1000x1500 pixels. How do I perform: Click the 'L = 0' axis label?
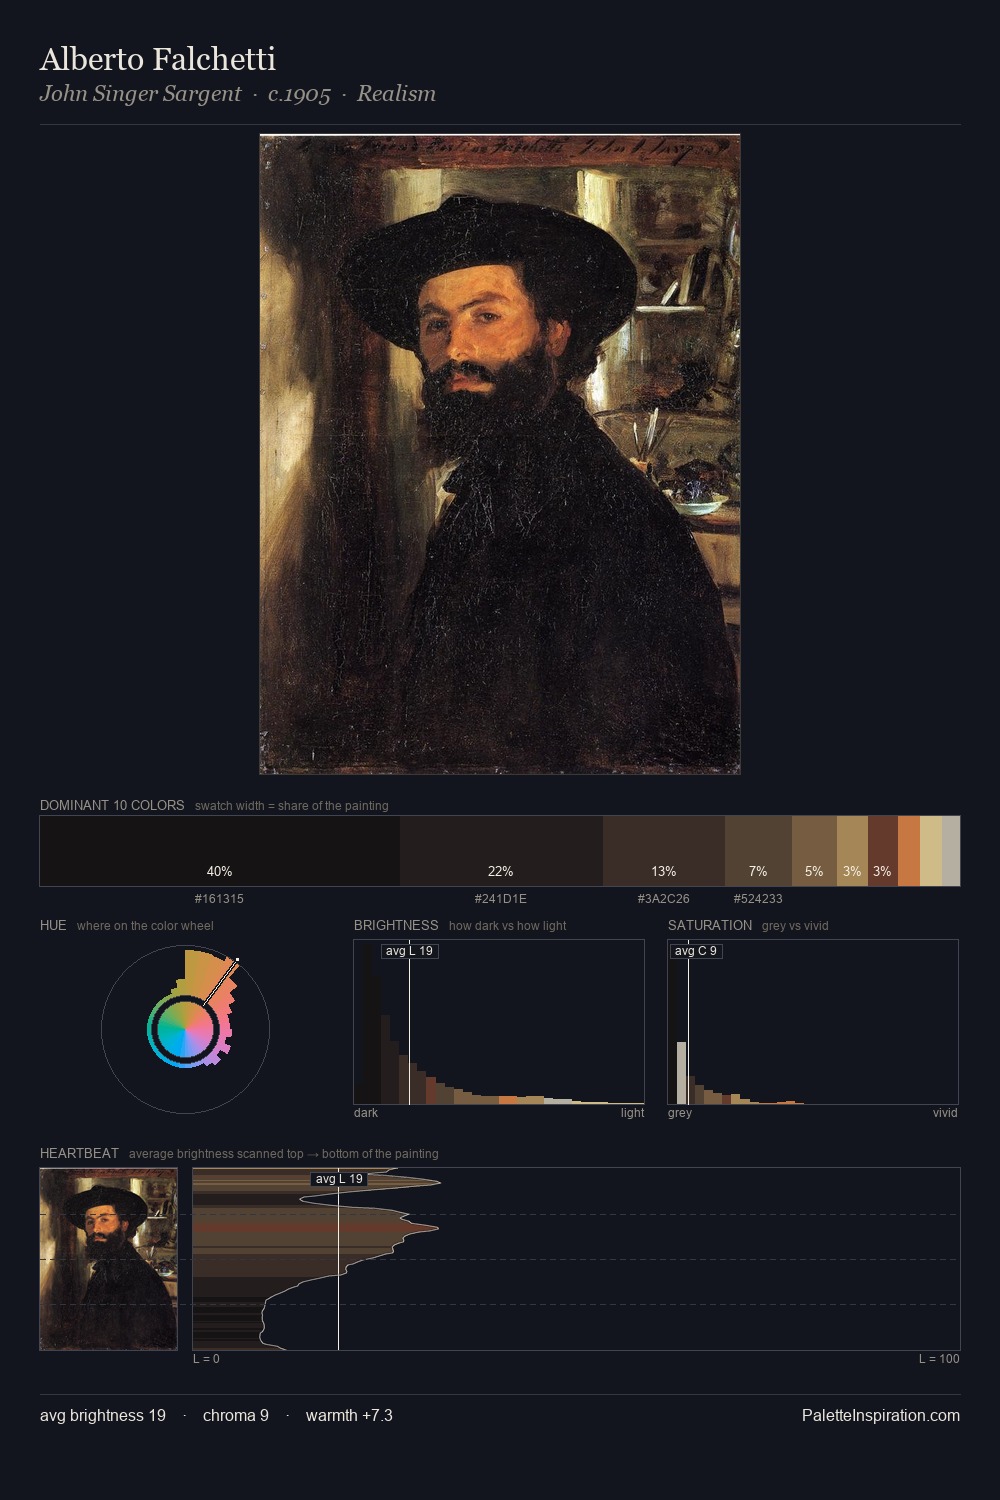[x=206, y=1359]
